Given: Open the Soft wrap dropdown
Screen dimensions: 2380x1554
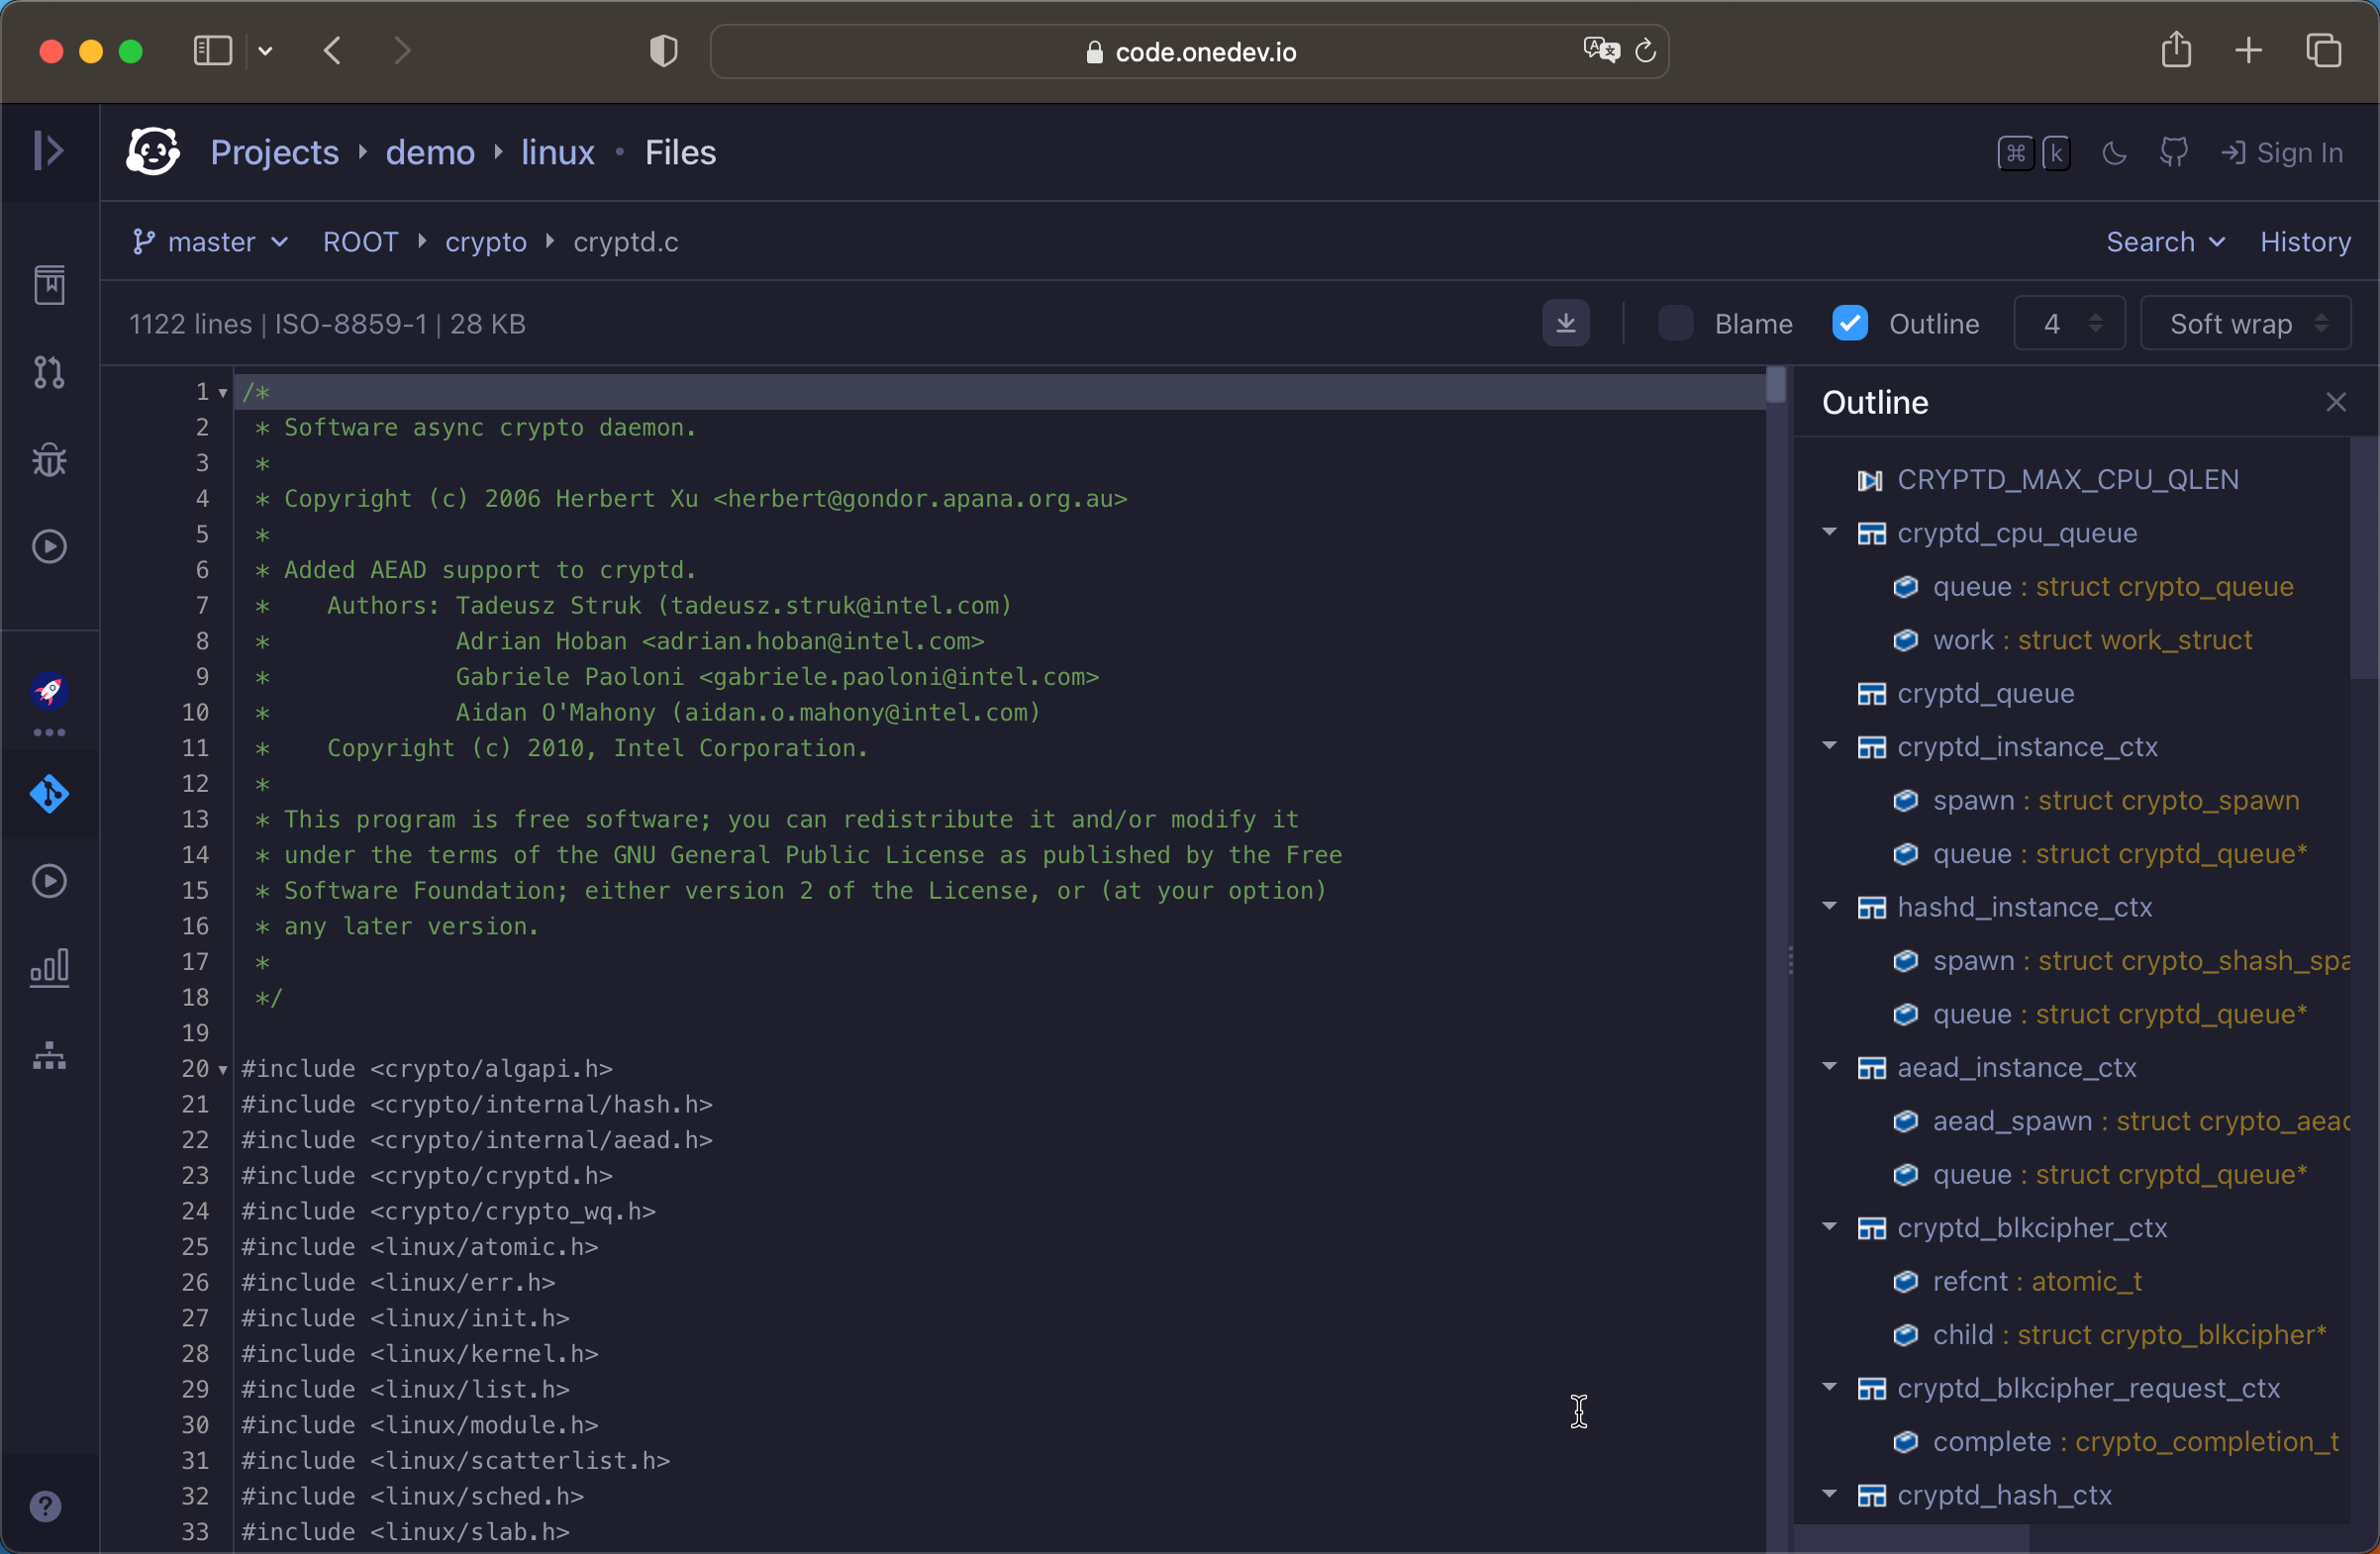Looking at the screenshot, I should (x=2246, y=322).
